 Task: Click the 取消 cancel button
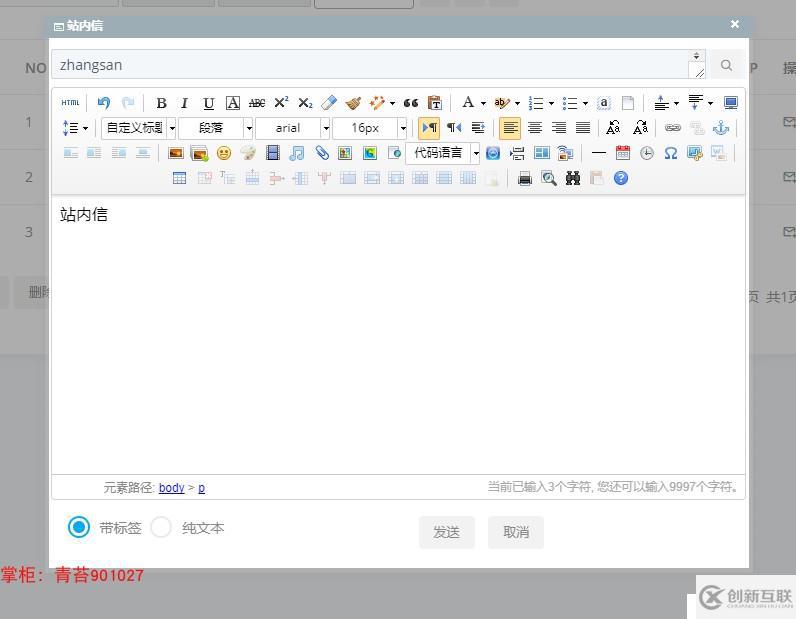516,532
